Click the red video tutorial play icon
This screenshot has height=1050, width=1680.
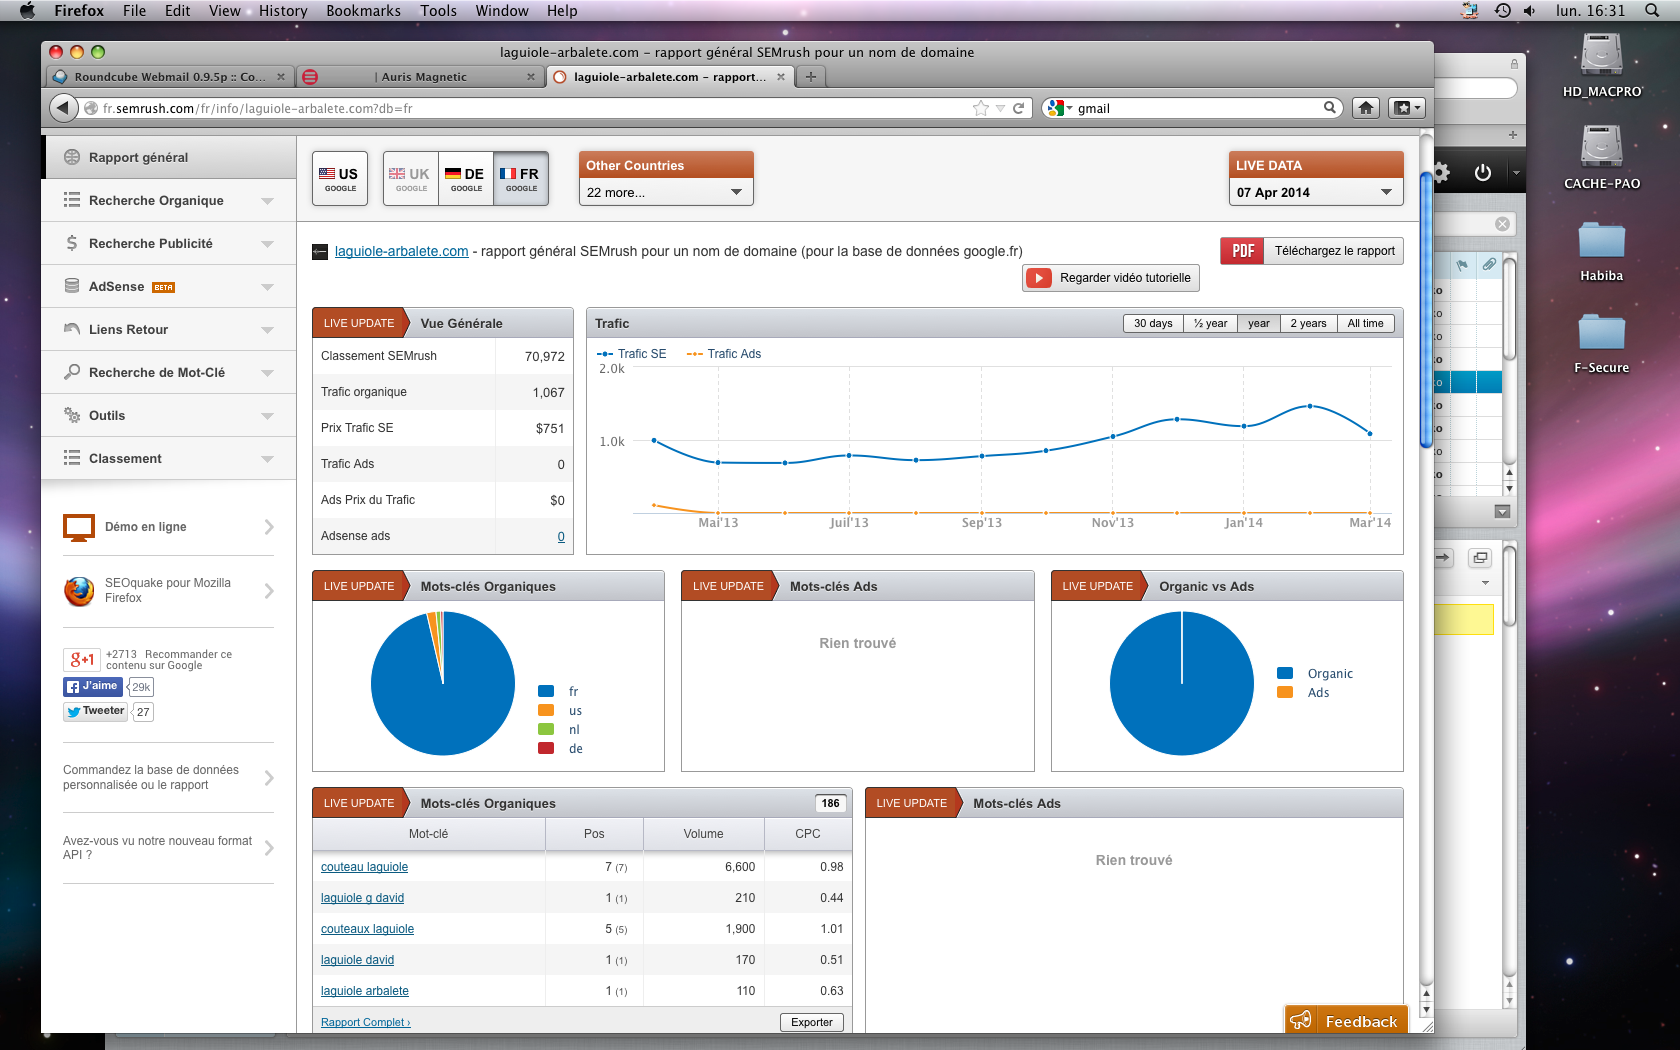point(1039,278)
